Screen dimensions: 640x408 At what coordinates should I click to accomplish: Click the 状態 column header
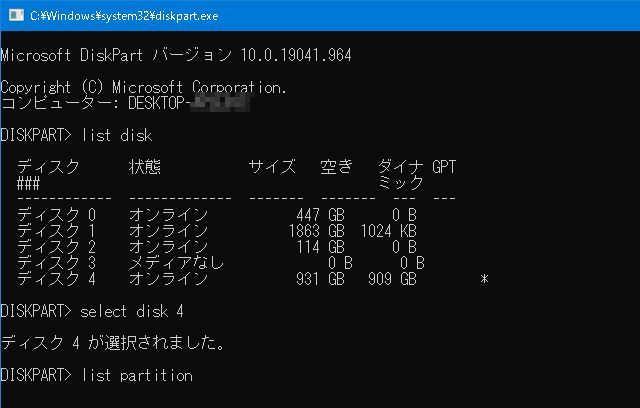point(145,167)
